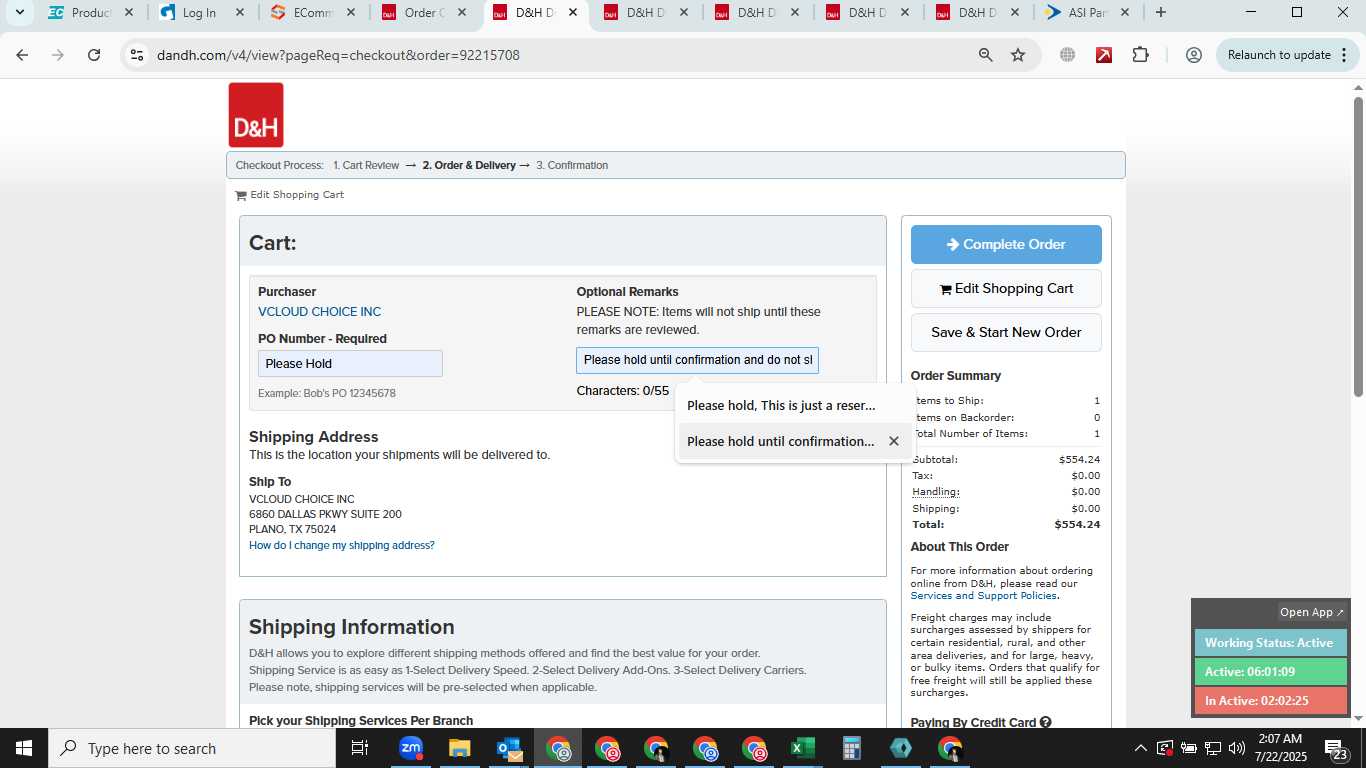Open a new browser tab
The image size is (1366, 768).
tap(1160, 12)
